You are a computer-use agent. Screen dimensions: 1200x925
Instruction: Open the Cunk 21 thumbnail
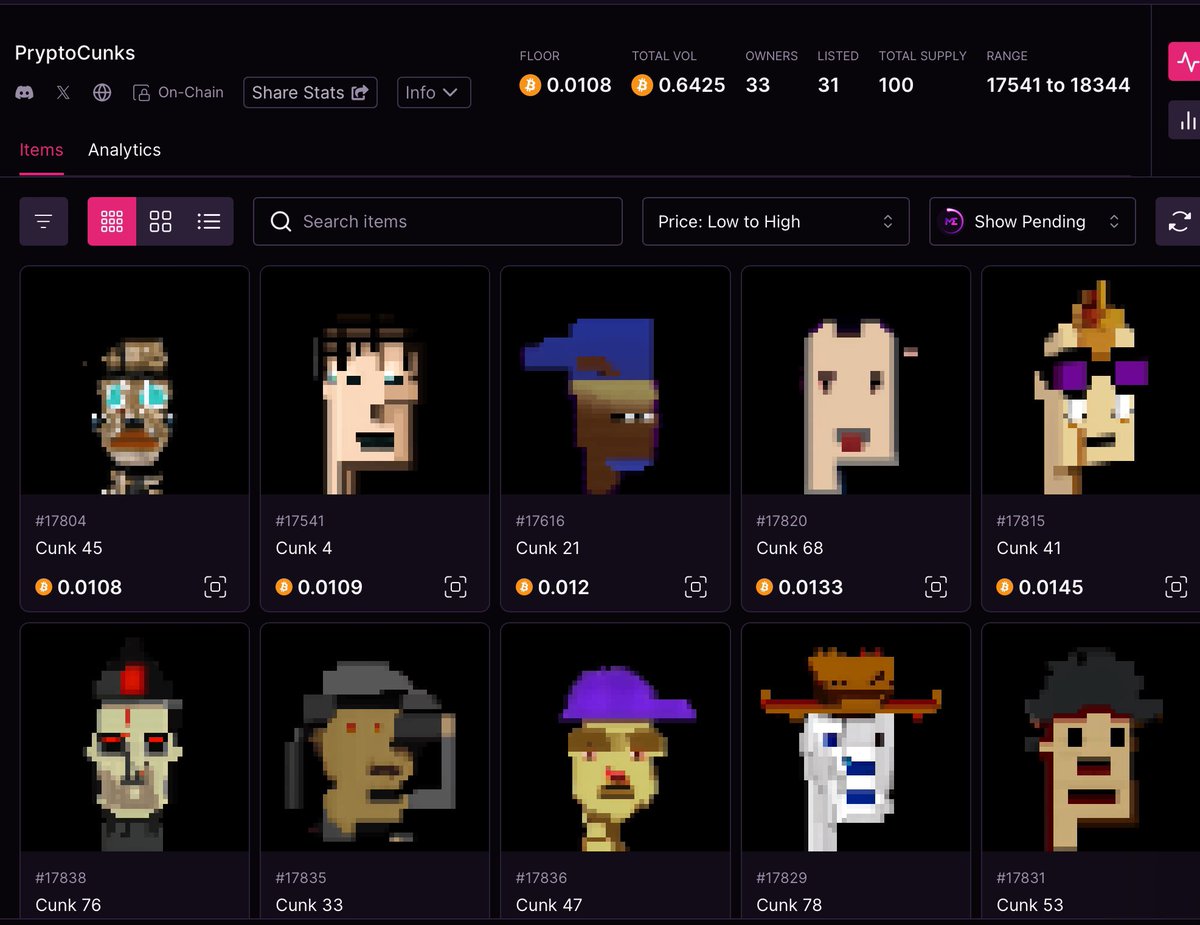click(x=615, y=381)
